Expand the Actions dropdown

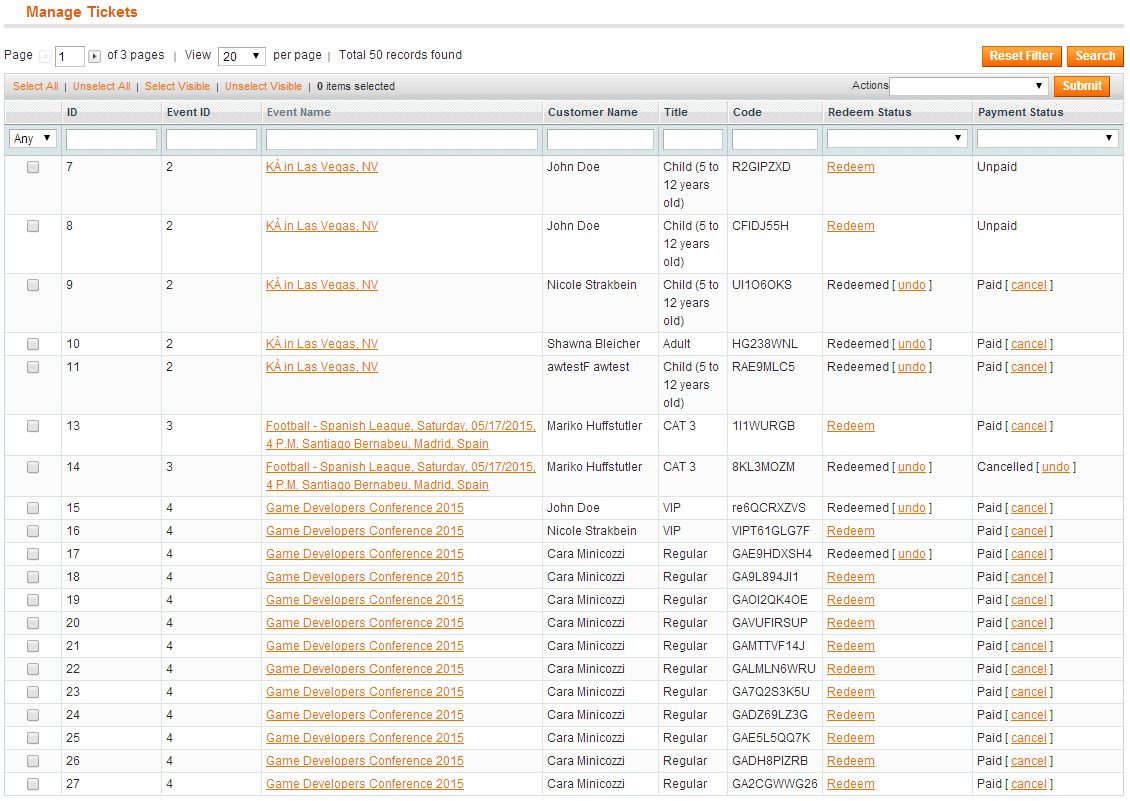[968, 86]
